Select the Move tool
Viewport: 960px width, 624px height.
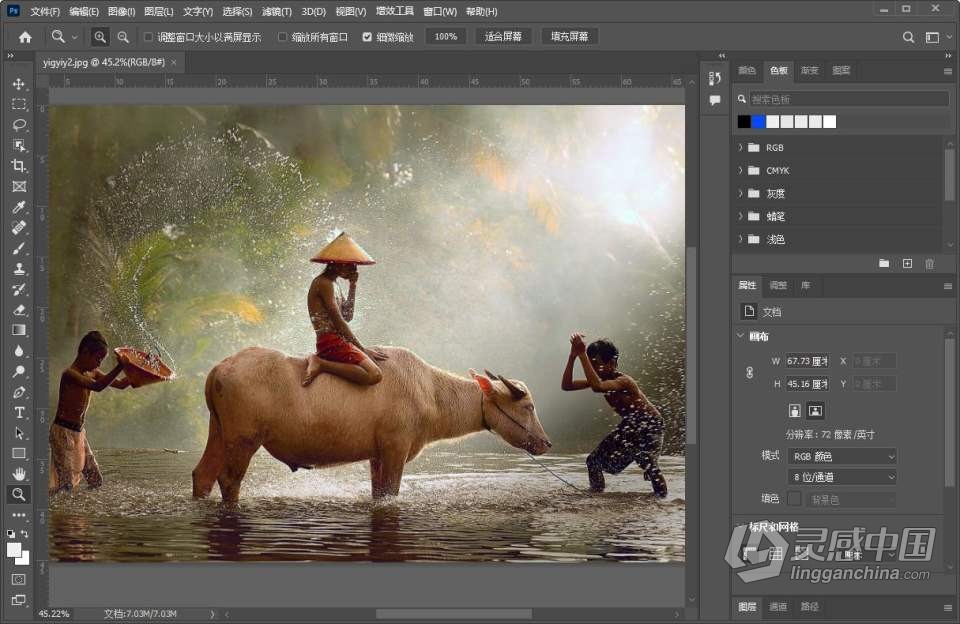point(19,84)
